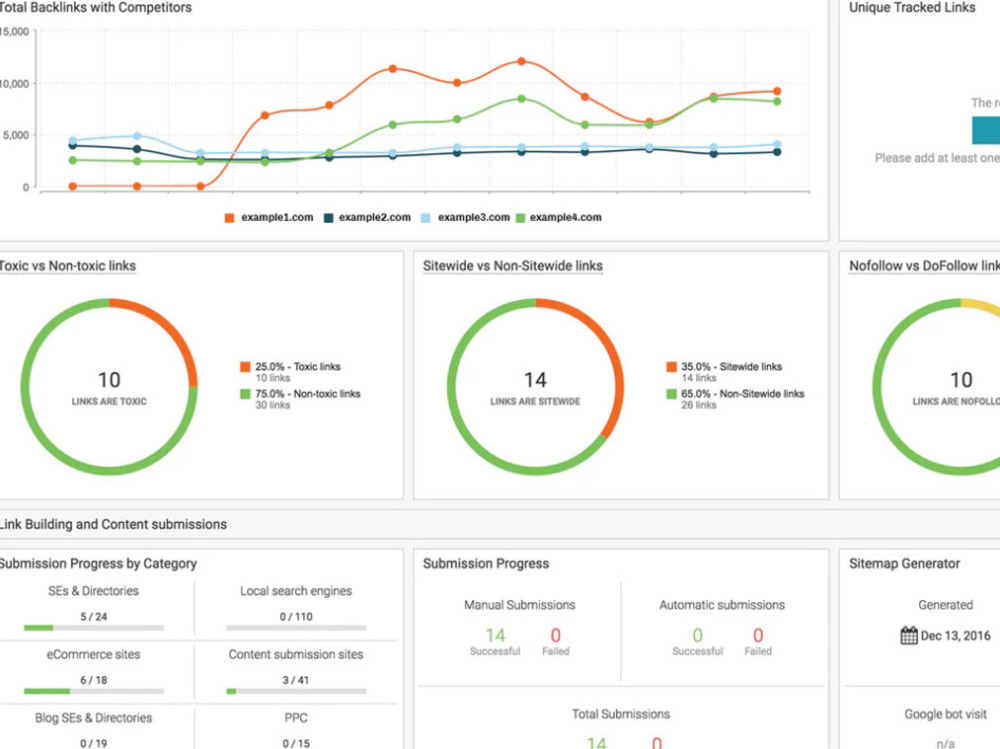Toggle example1.com orange legend swatch
Viewport: 1000px width, 749px height.
coord(230,218)
